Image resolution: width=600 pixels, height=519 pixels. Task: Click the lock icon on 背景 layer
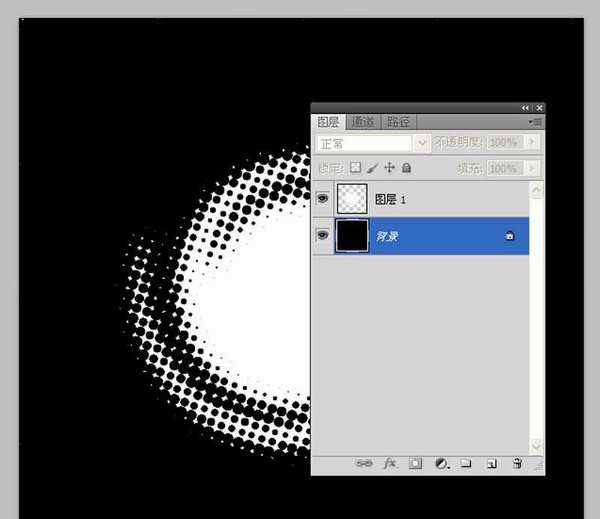pyautogui.click(x=509, y=236)
